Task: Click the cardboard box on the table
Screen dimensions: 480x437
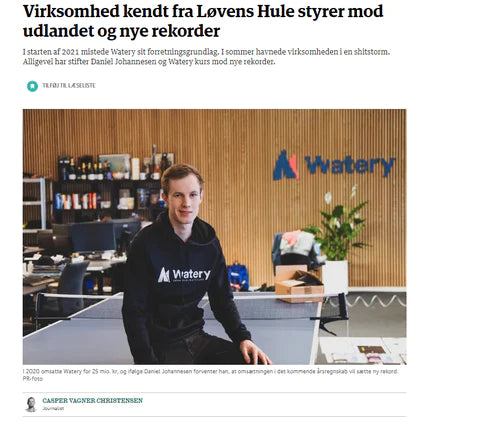Action: click(x=299, y=283)
